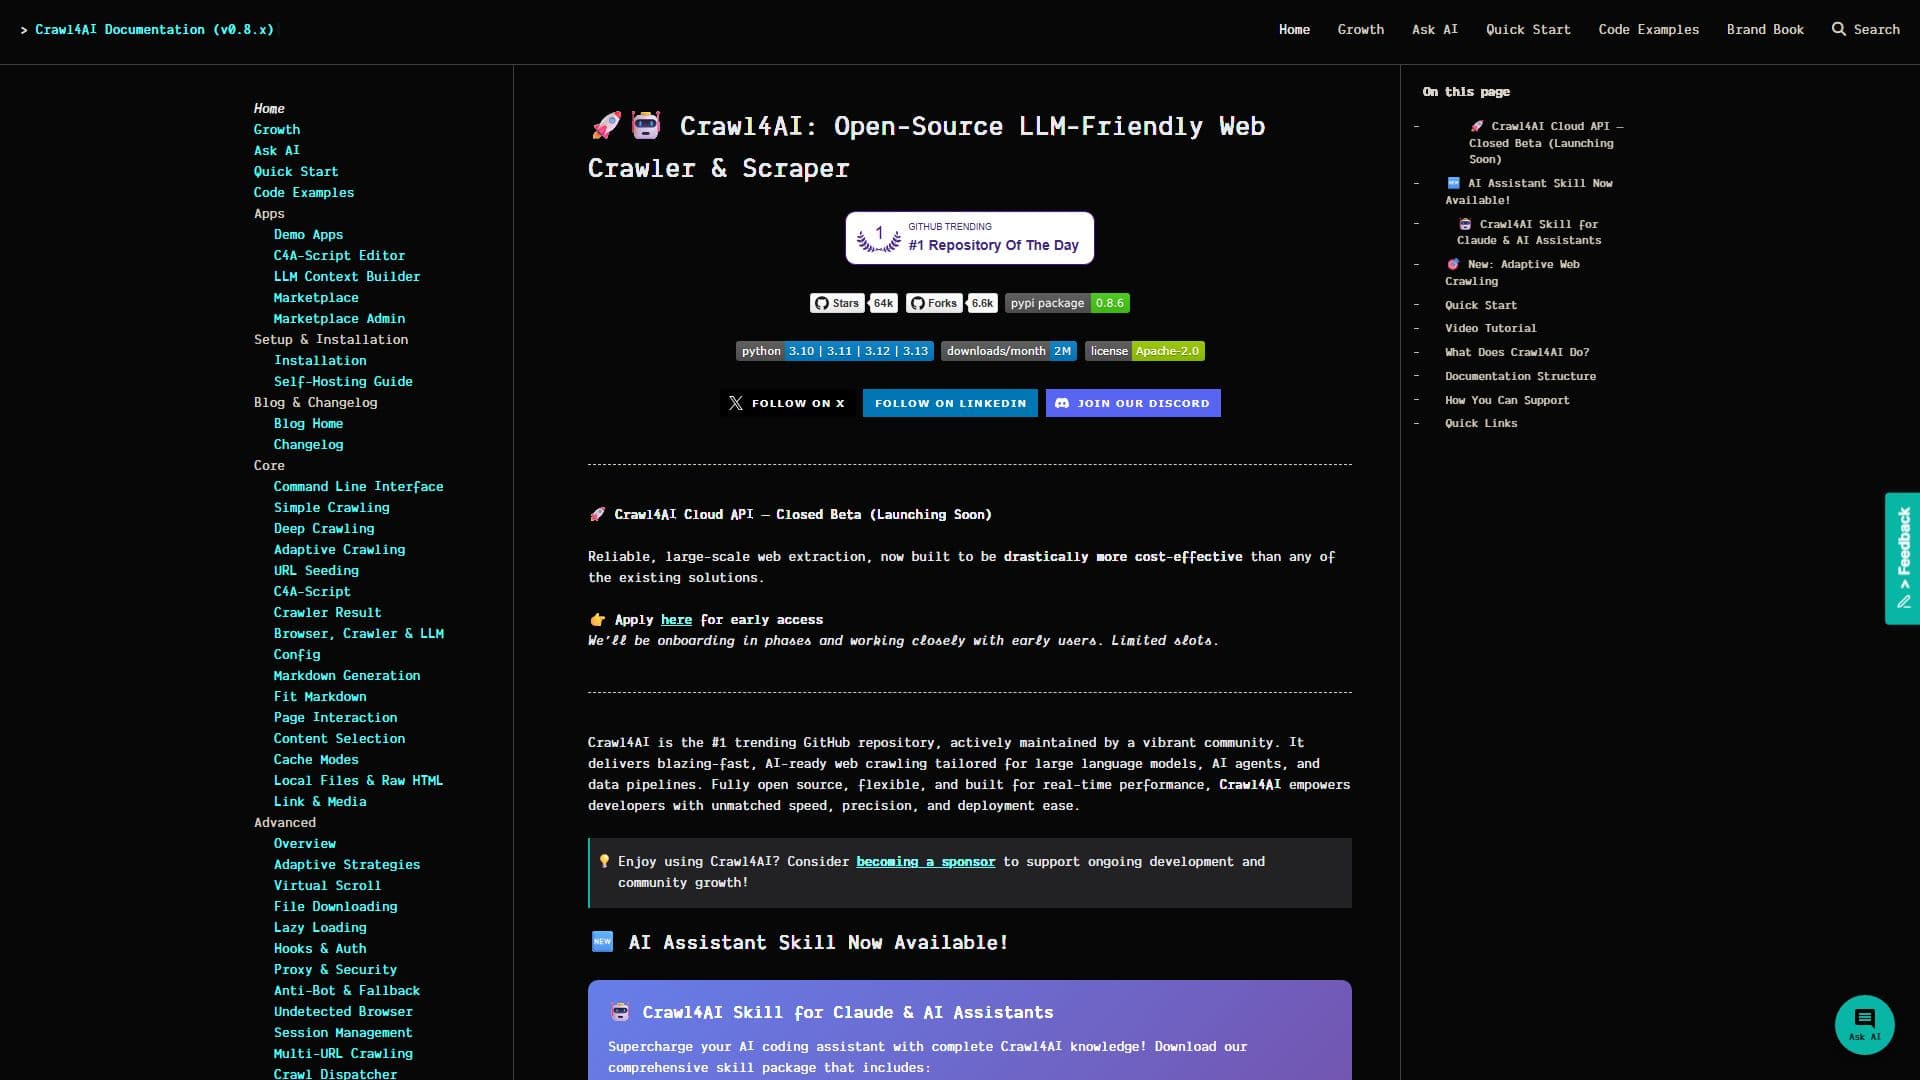Image resolution: width=1920 pixels, height=1080 pixels.
Task: Jump to AI Assistant Skill Now Available outline link
Action: coord(1528,191)
